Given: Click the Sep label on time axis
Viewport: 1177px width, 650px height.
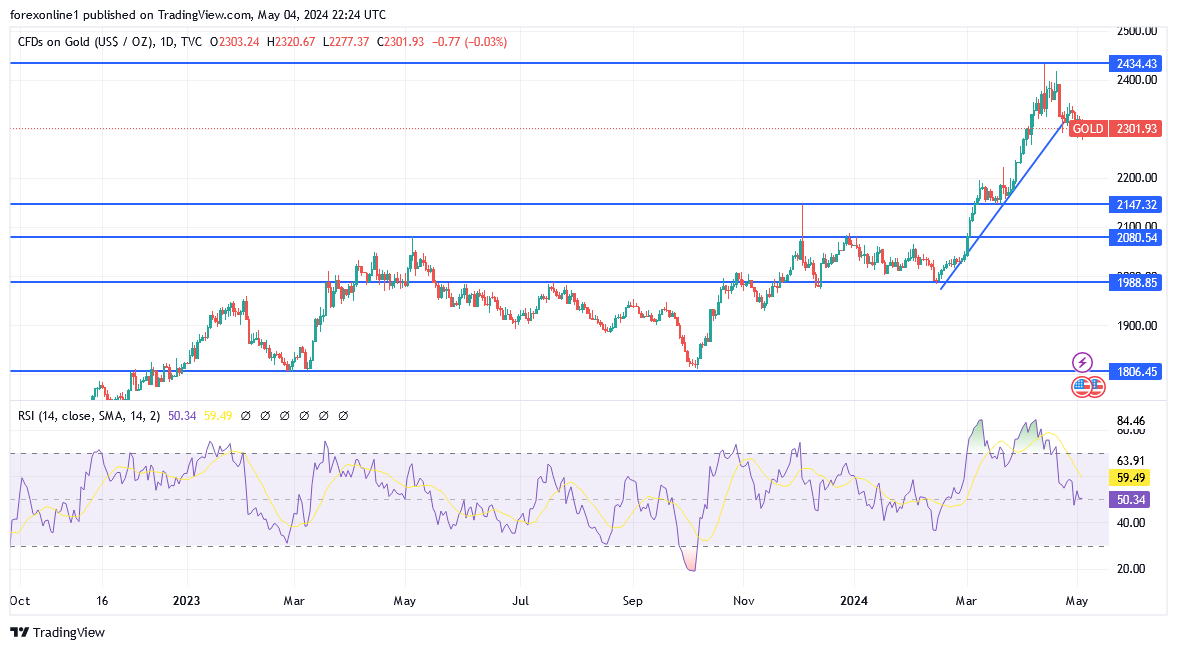Looking at the screenshot, I should [x=633, y=600].
